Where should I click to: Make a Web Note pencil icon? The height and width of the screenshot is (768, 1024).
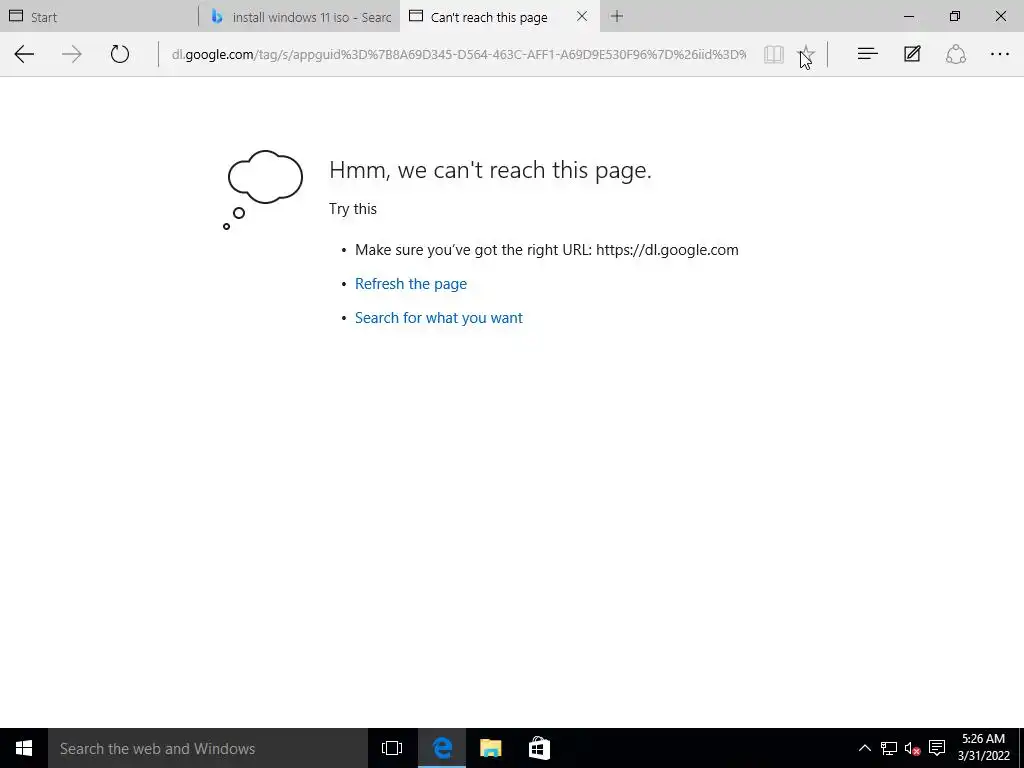click(x=912, y=54)
